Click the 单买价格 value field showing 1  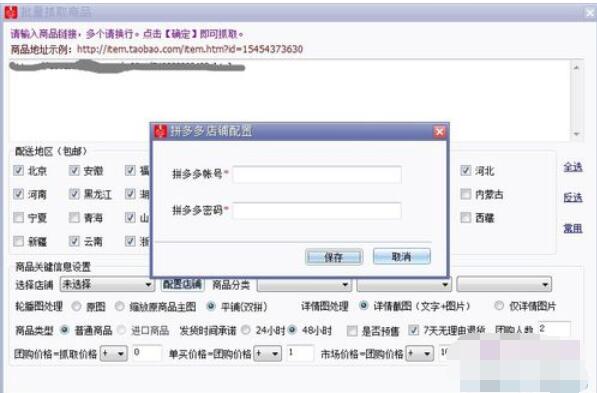pos(300,353)
